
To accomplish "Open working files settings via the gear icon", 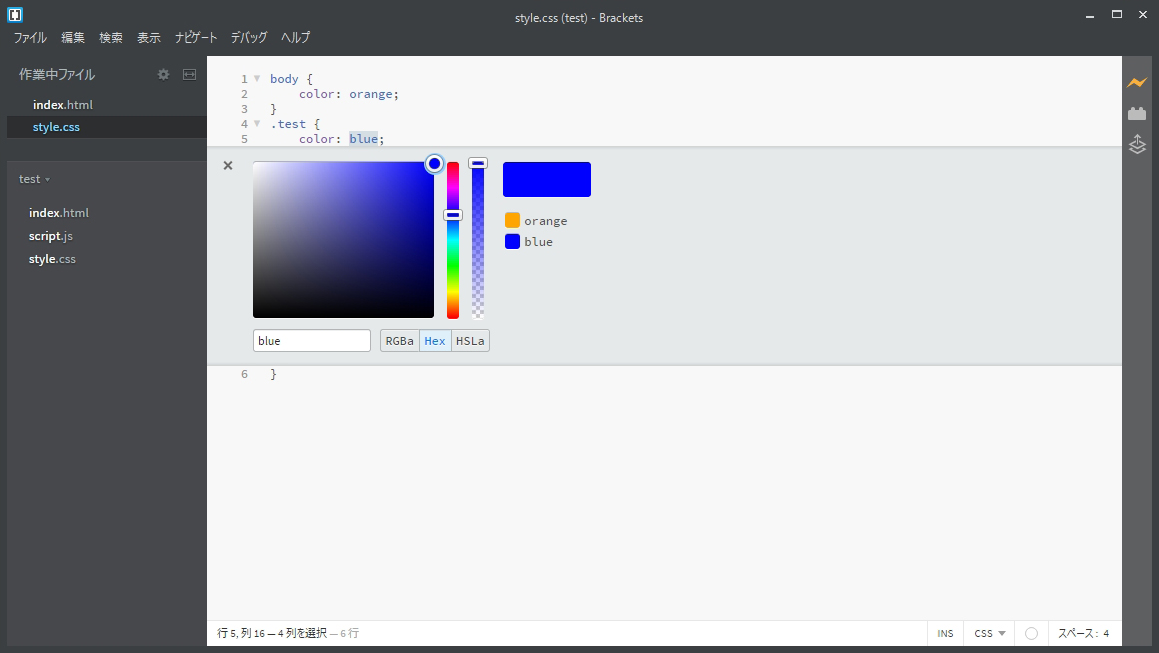I will coord(163,74).
